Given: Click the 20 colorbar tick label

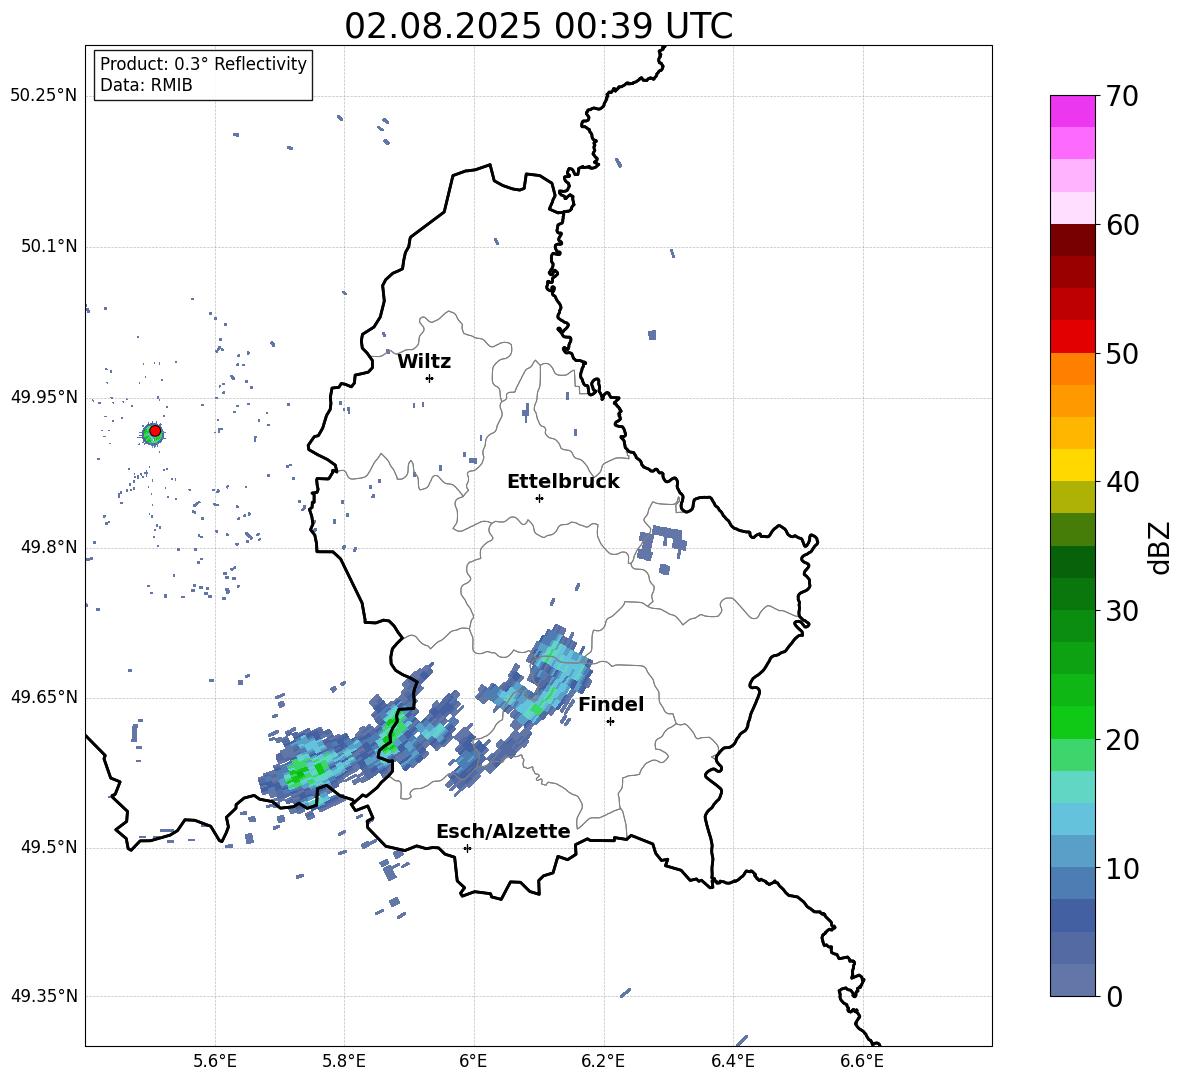Looking at the screenshot, I should 1122,739.
